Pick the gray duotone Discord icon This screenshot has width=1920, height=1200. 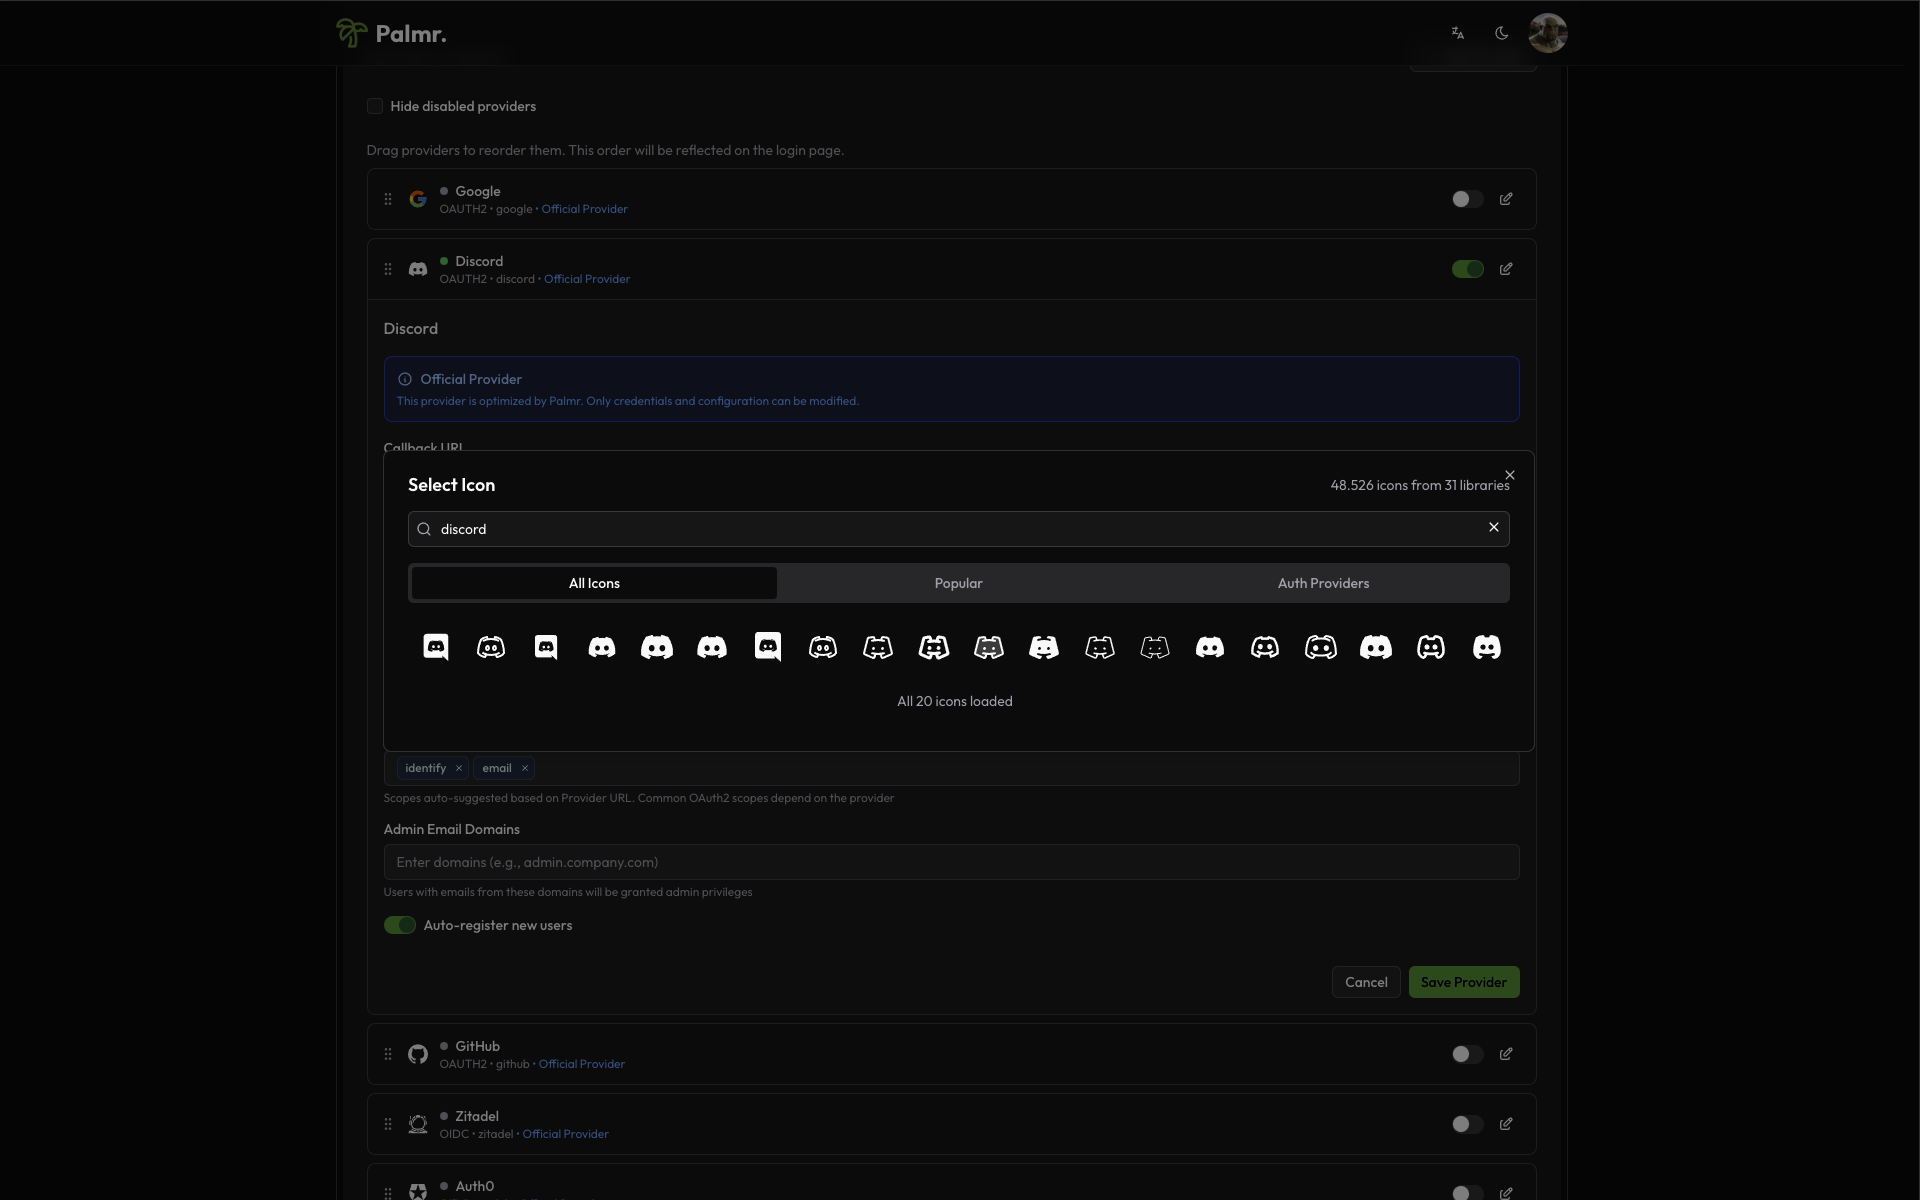(x=989, y=647)
